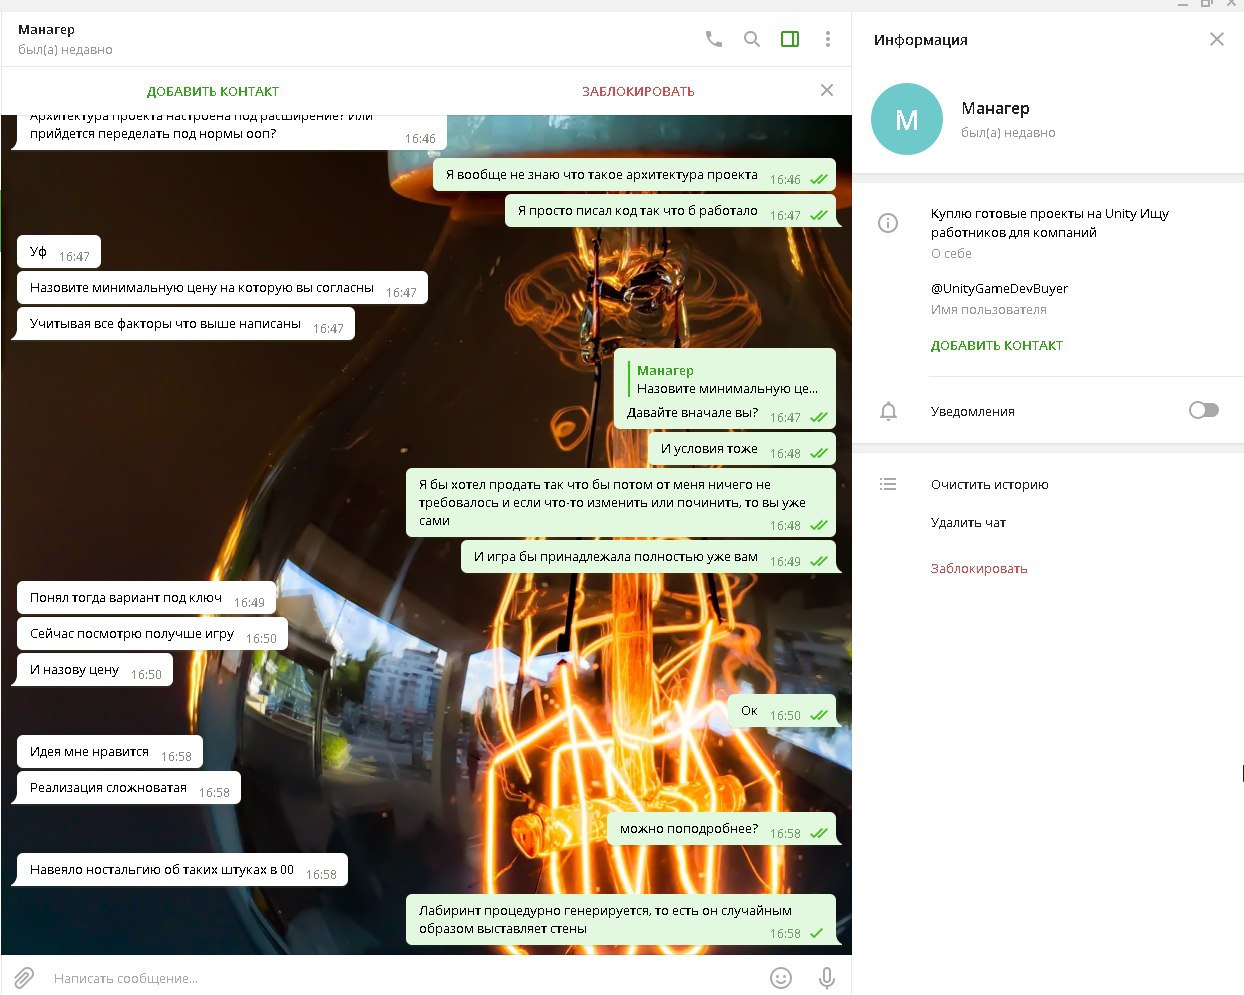
Task: Click the message 'Уф'
Action: pos(59,252)
